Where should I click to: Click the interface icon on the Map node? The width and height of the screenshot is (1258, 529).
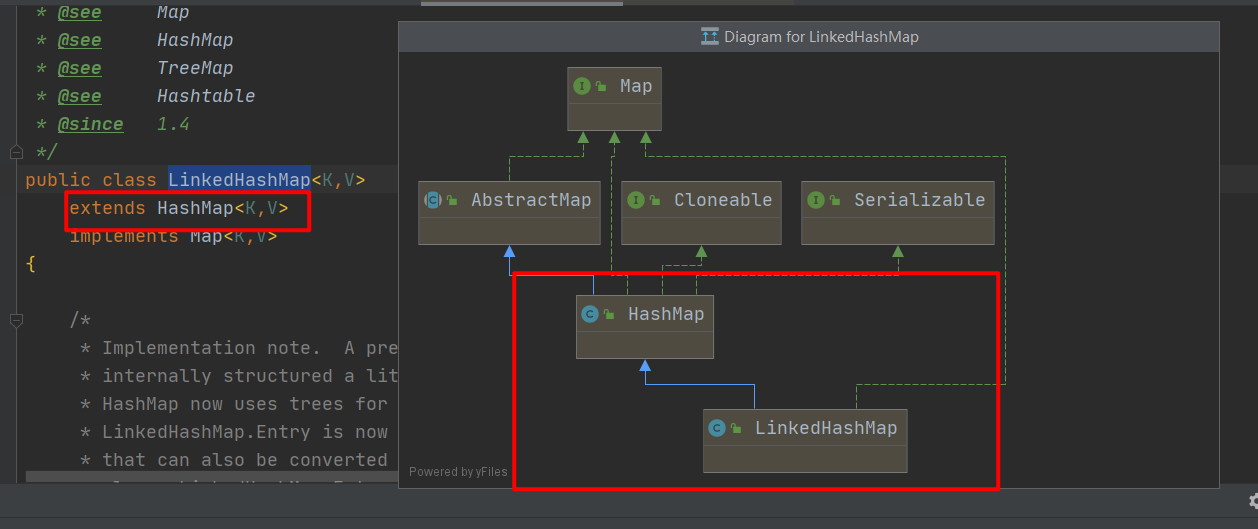click(583, 86)
